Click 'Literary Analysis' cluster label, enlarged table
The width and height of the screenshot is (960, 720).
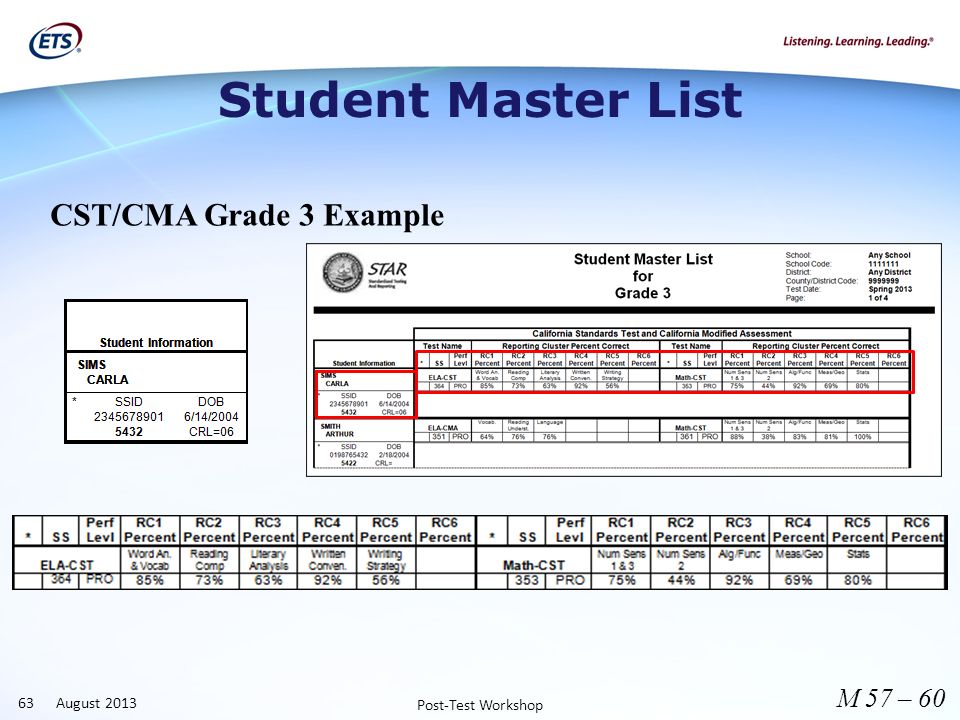pos(268,560)
